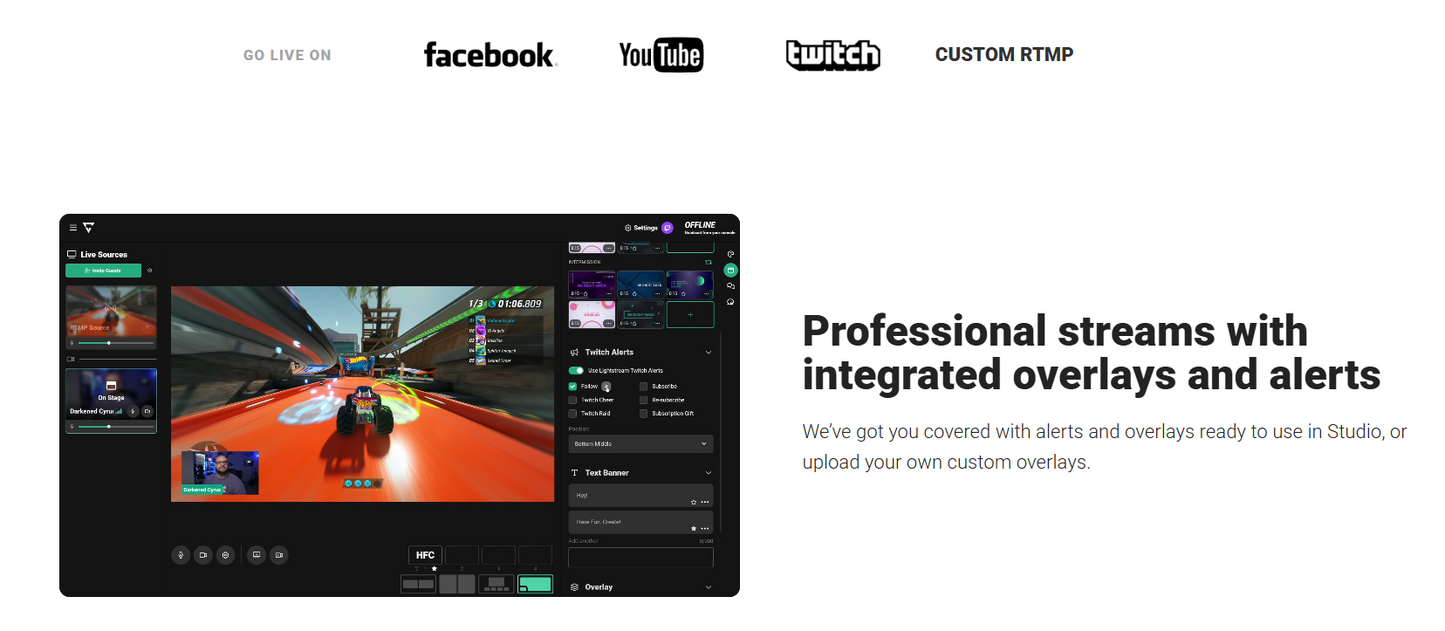Collapse the Twitch Alerts section
Viewport: 1445px width, 631px height.
(x=708, y=352)
